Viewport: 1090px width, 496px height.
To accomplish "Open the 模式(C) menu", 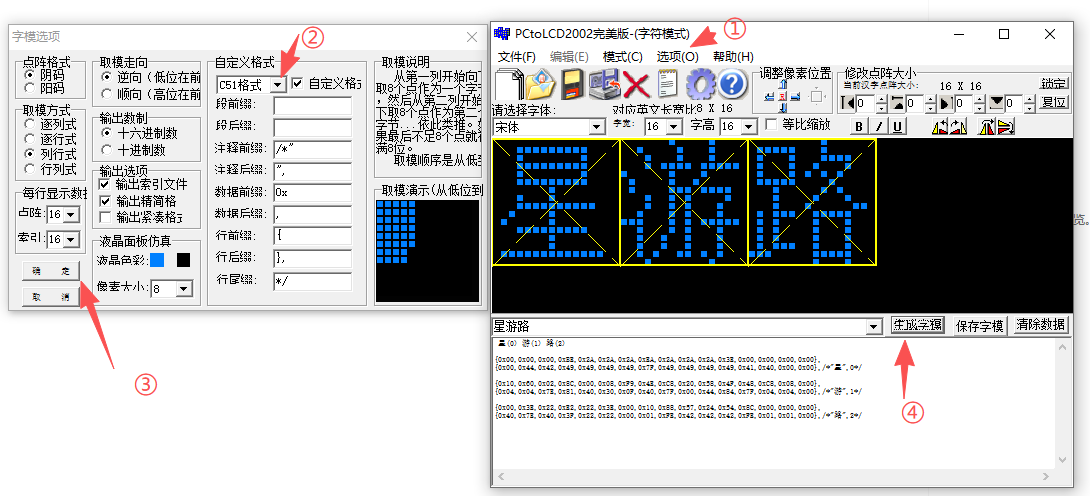I will click(622, 56).
